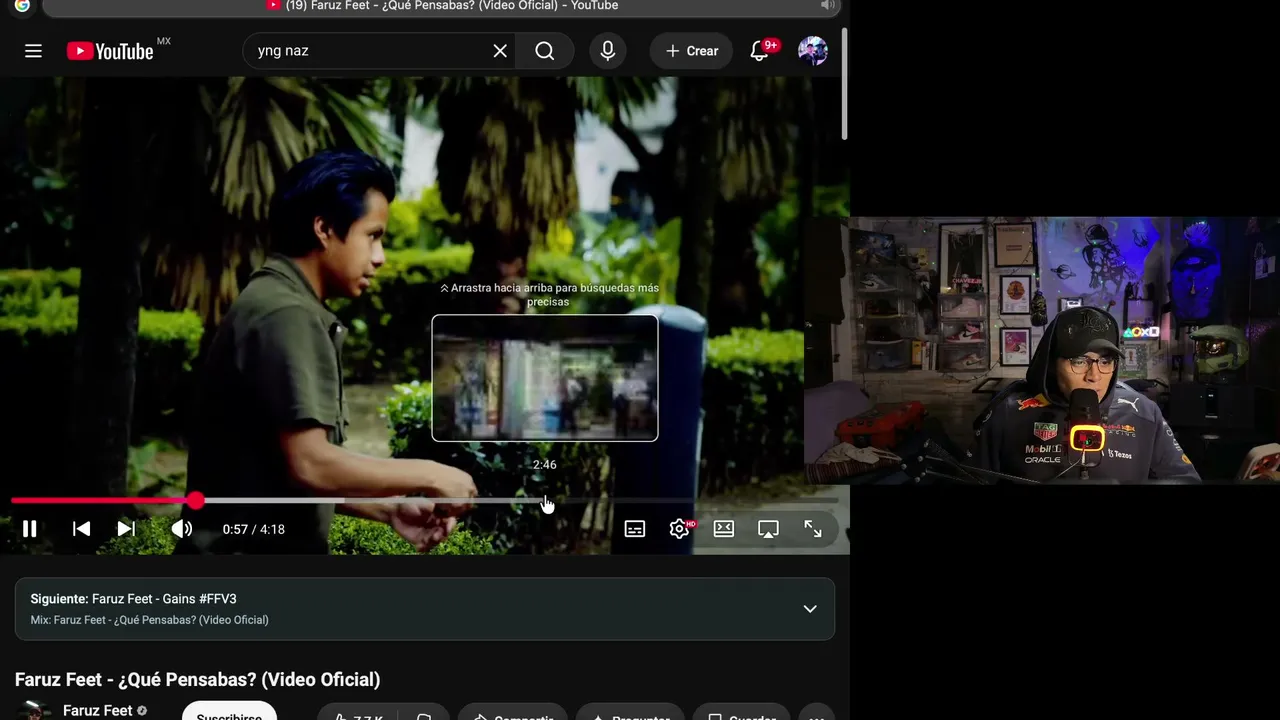Open the YouTube guide hamburger menu
This screenshot has height=720, width=1280.
pyautogui.click(x=33, y=51)
